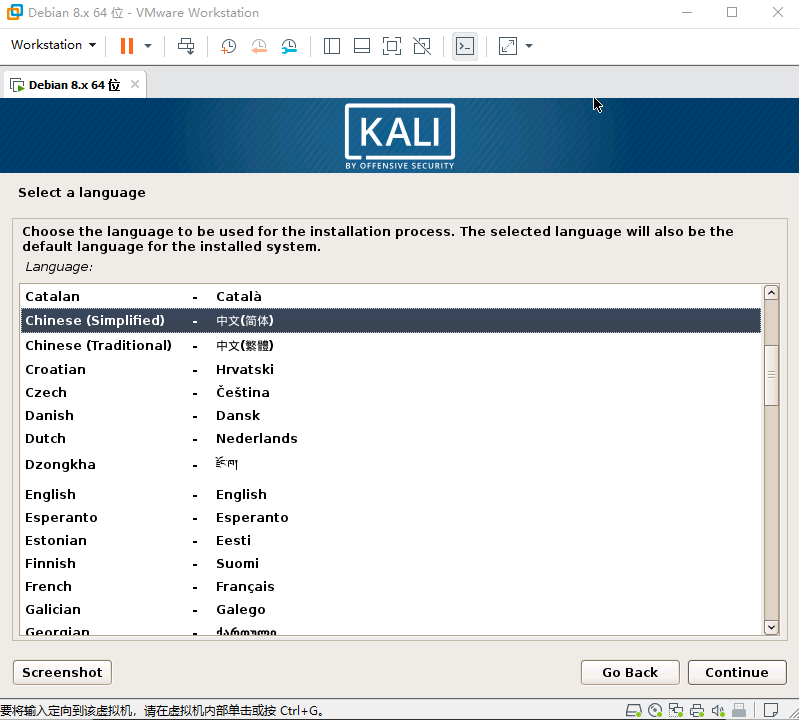Viewport: 799px width, 720px height.
Task: Click the Go Back button
Action: (x=630, y=673)
